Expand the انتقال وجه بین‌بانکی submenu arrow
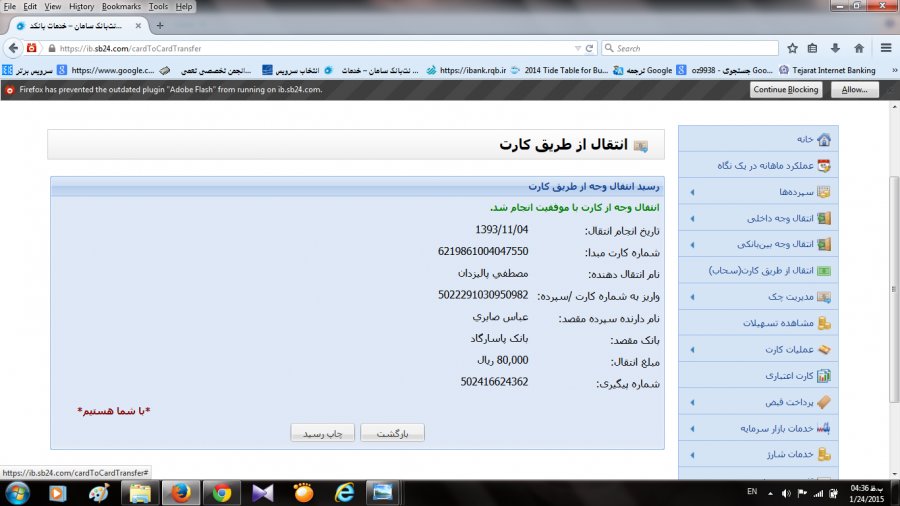 point(692,245)
